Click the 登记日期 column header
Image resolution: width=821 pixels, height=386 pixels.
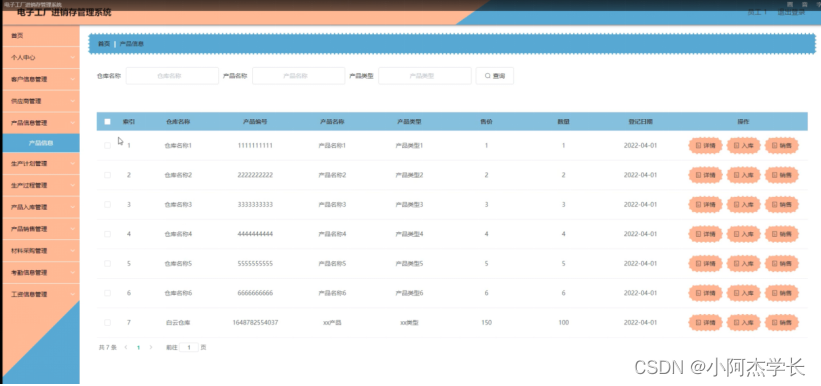pos(640,122)
